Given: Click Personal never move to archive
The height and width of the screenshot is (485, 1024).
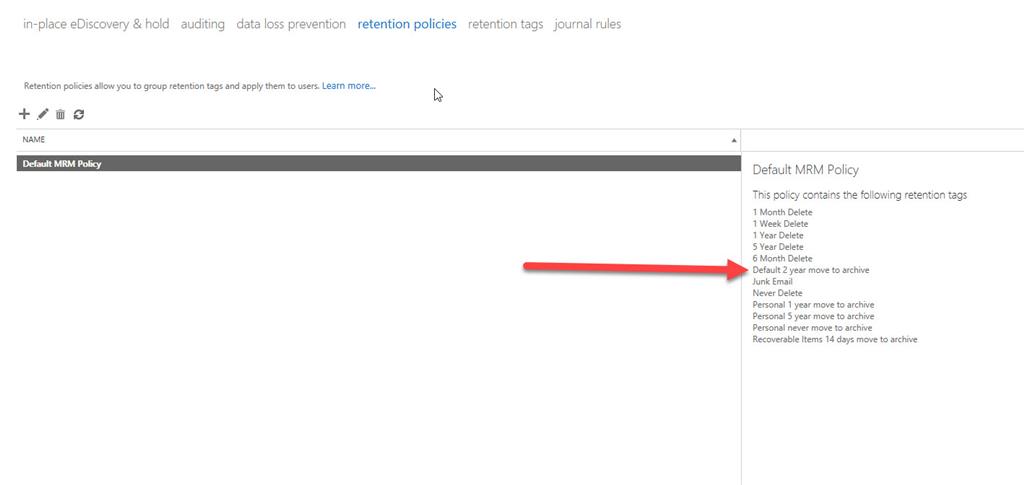Looking at the screenshot, I should [812, 328].
